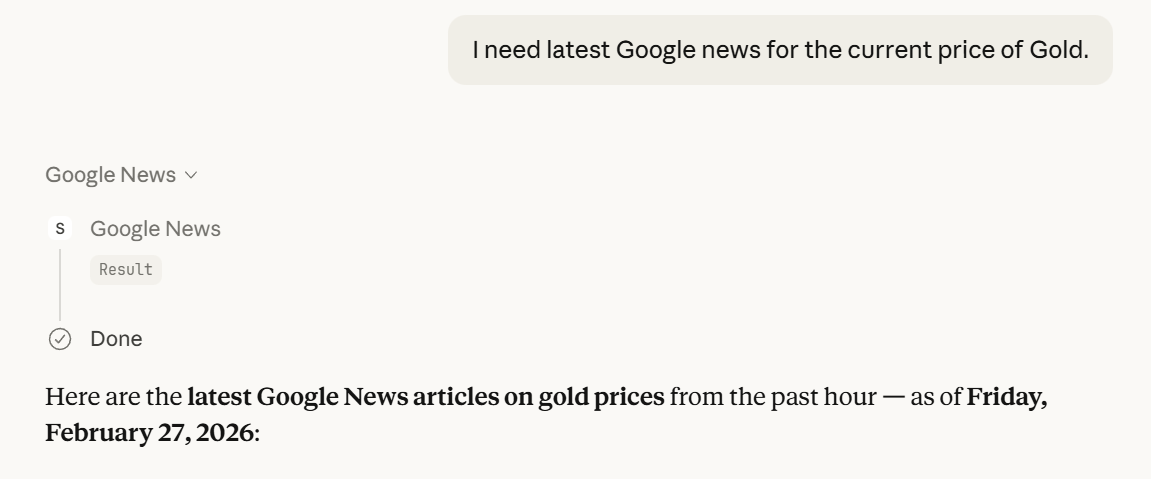This screenshot has width=1151, height=479.
Task: Click the Google News collapsible header text
Action: coord(110,175)
